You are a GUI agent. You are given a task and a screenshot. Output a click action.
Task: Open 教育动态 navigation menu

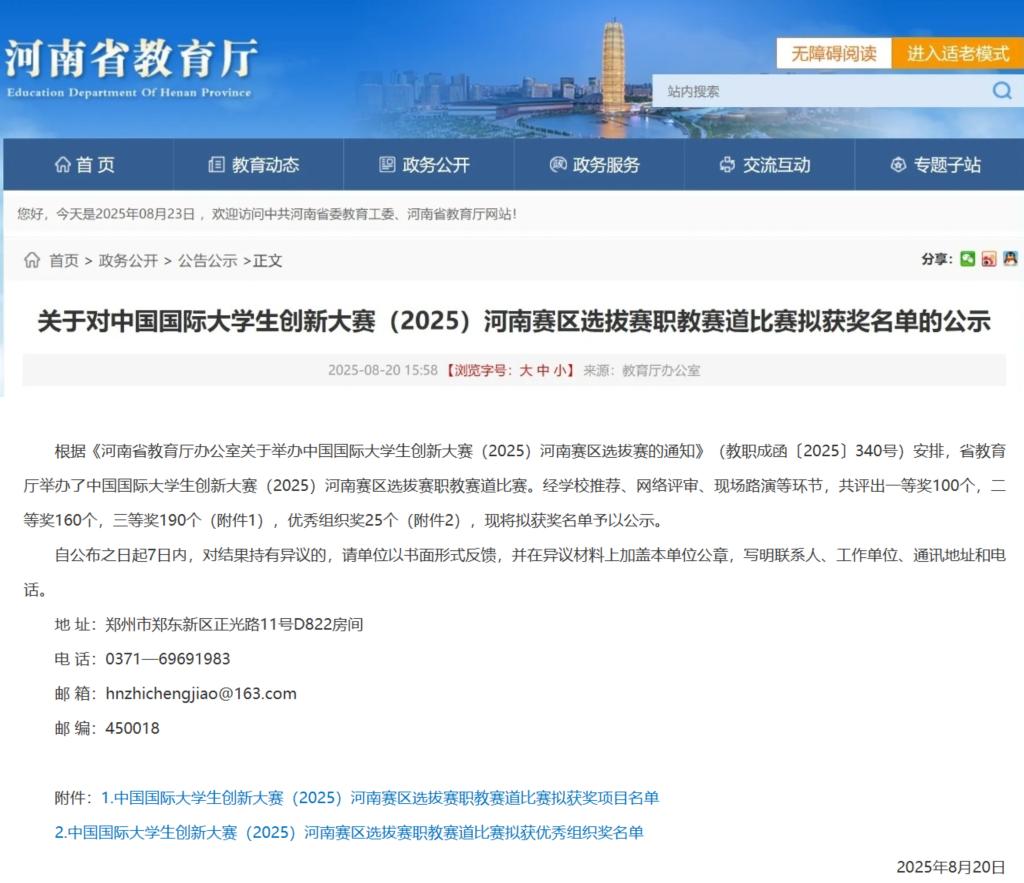coord(255,165)
